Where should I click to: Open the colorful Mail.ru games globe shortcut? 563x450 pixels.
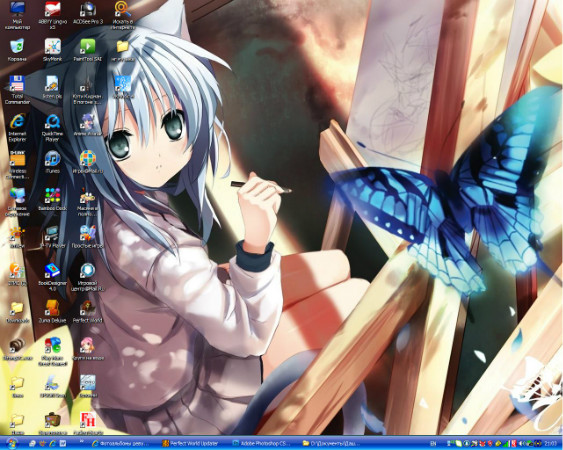(x=88, y=162)
